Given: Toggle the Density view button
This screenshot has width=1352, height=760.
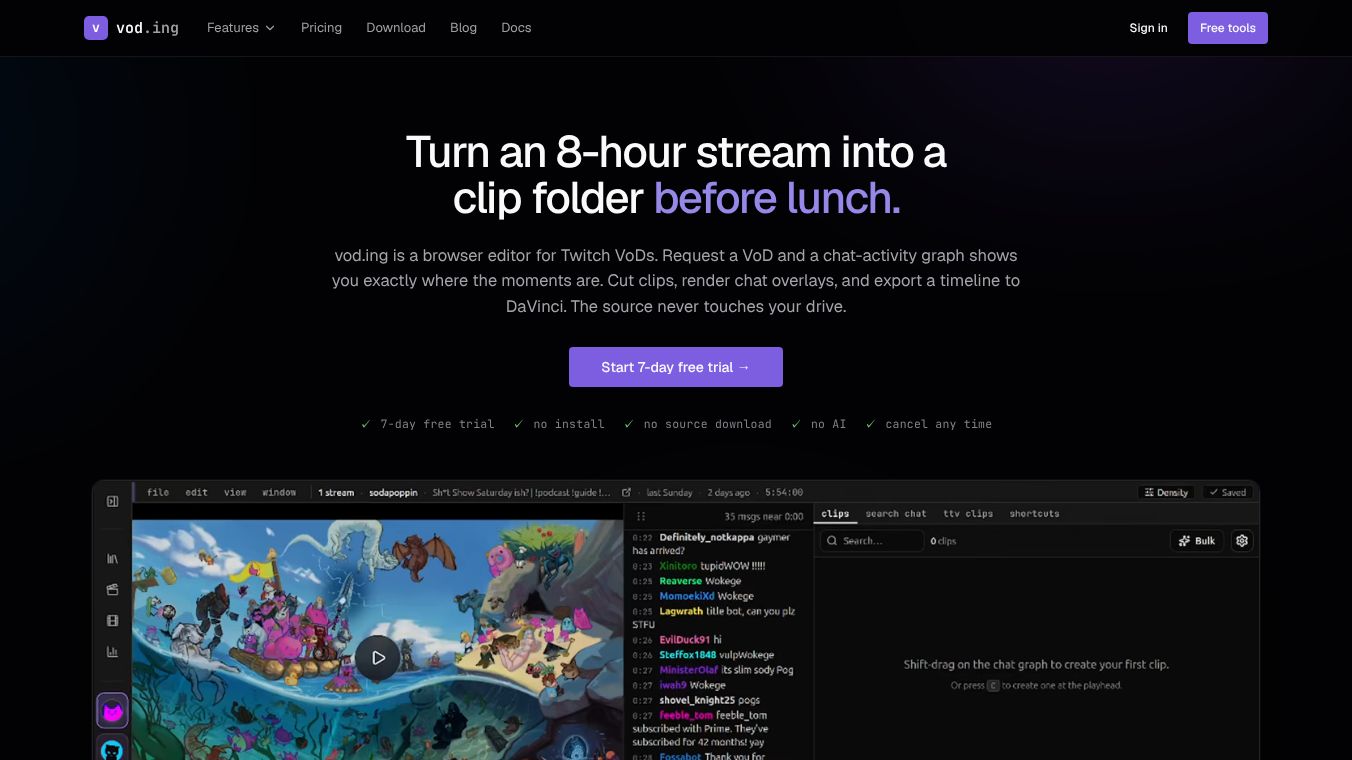Looking at the screenshot, I should point(1166,493).
